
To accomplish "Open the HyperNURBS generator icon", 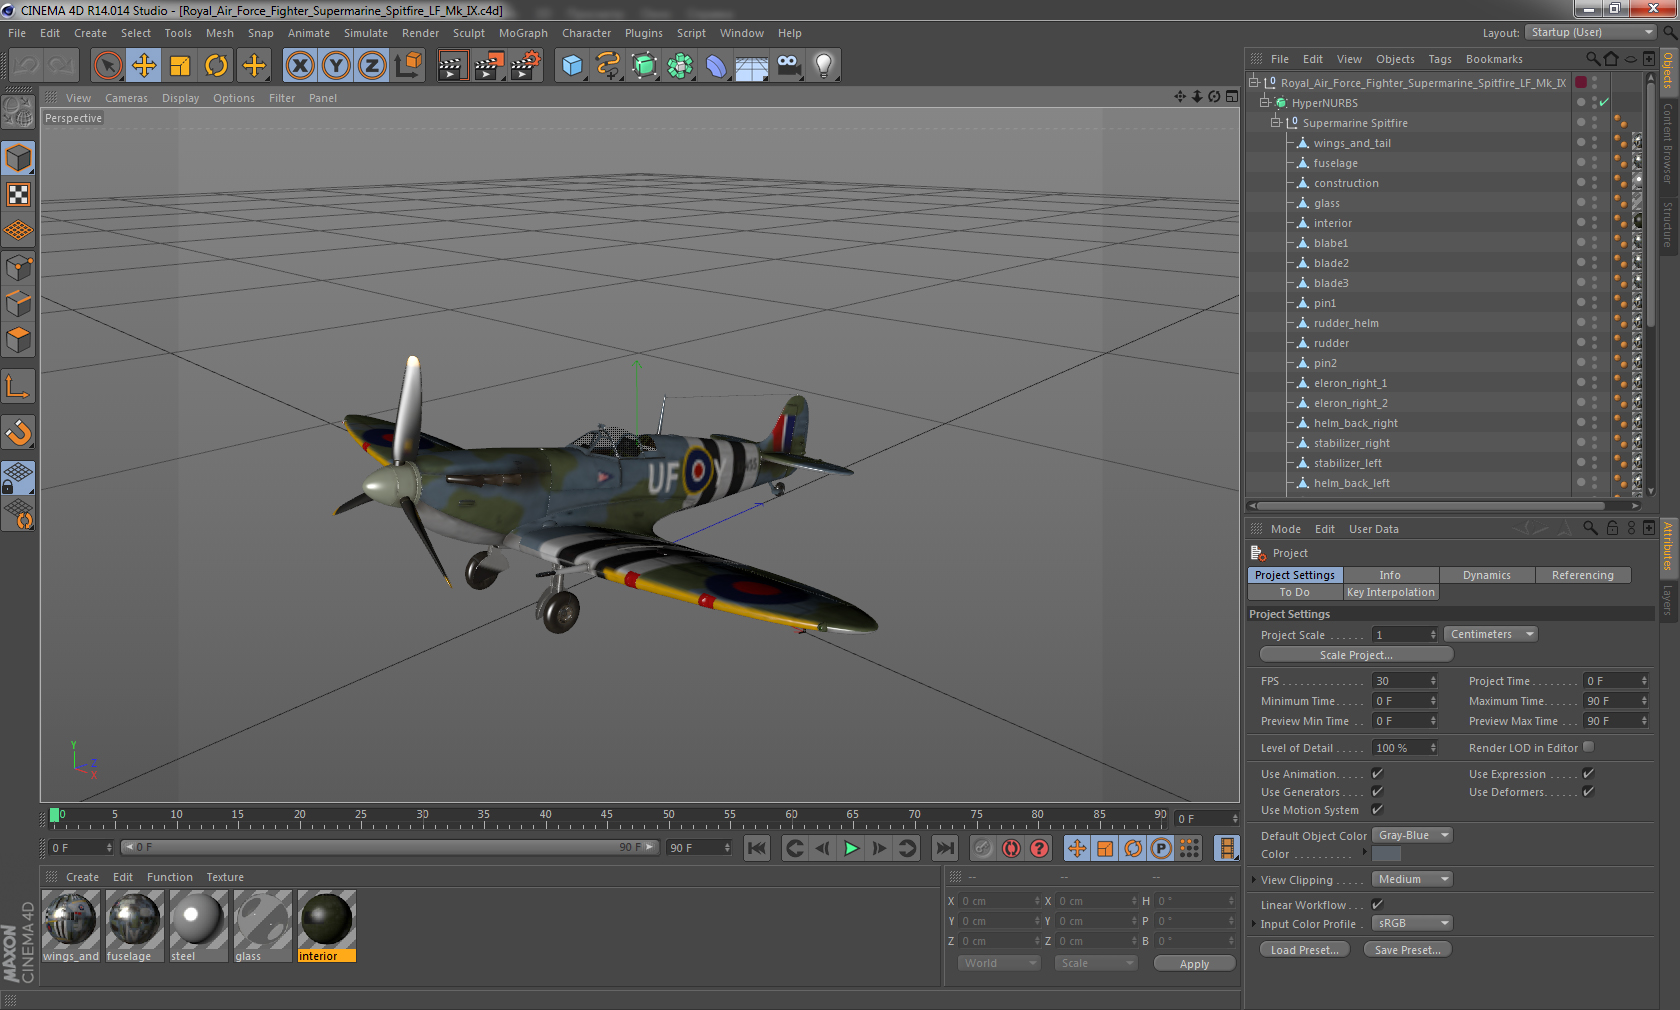I will (644, 66).
